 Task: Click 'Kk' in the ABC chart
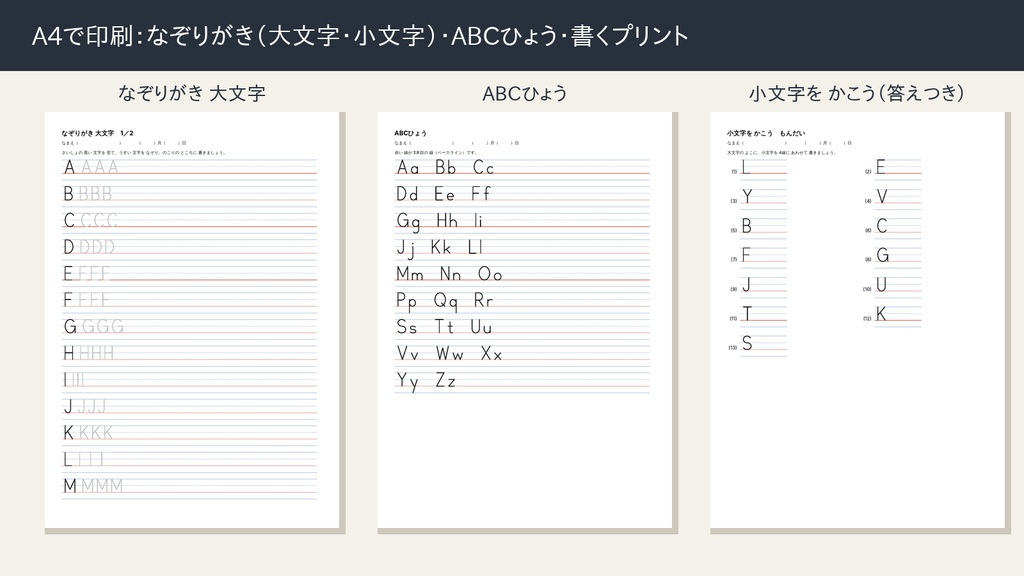[441, 248]
